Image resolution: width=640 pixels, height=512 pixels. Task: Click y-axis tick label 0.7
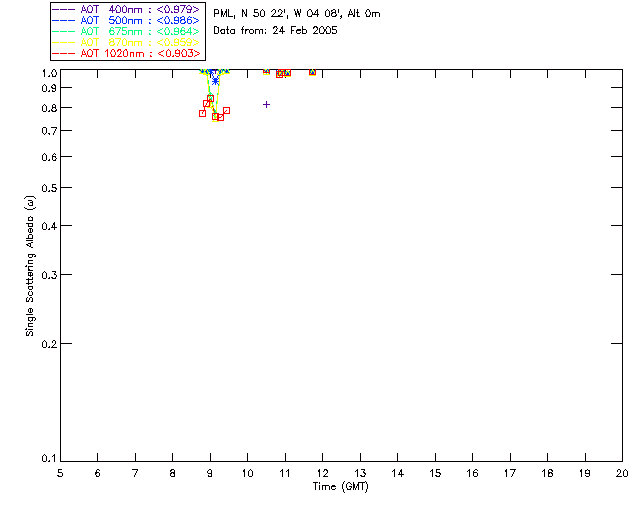(x=49, y=131)
